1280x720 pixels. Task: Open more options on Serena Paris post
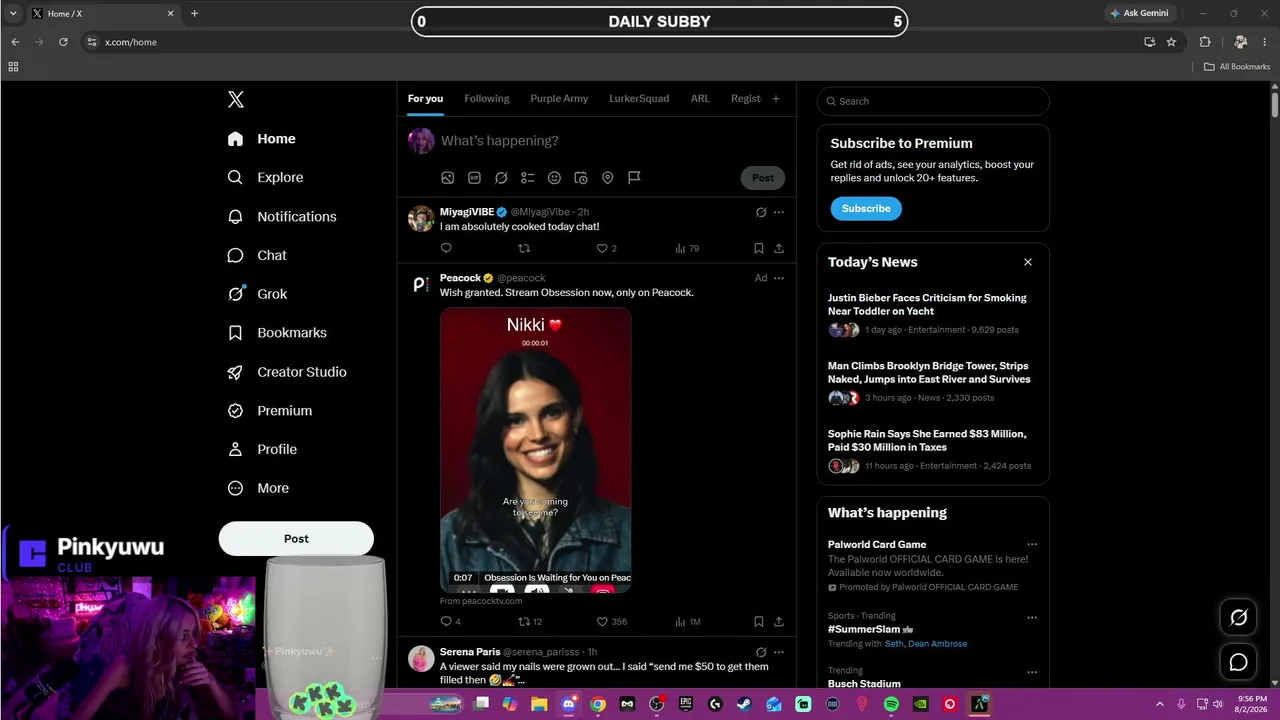point(779,652)
